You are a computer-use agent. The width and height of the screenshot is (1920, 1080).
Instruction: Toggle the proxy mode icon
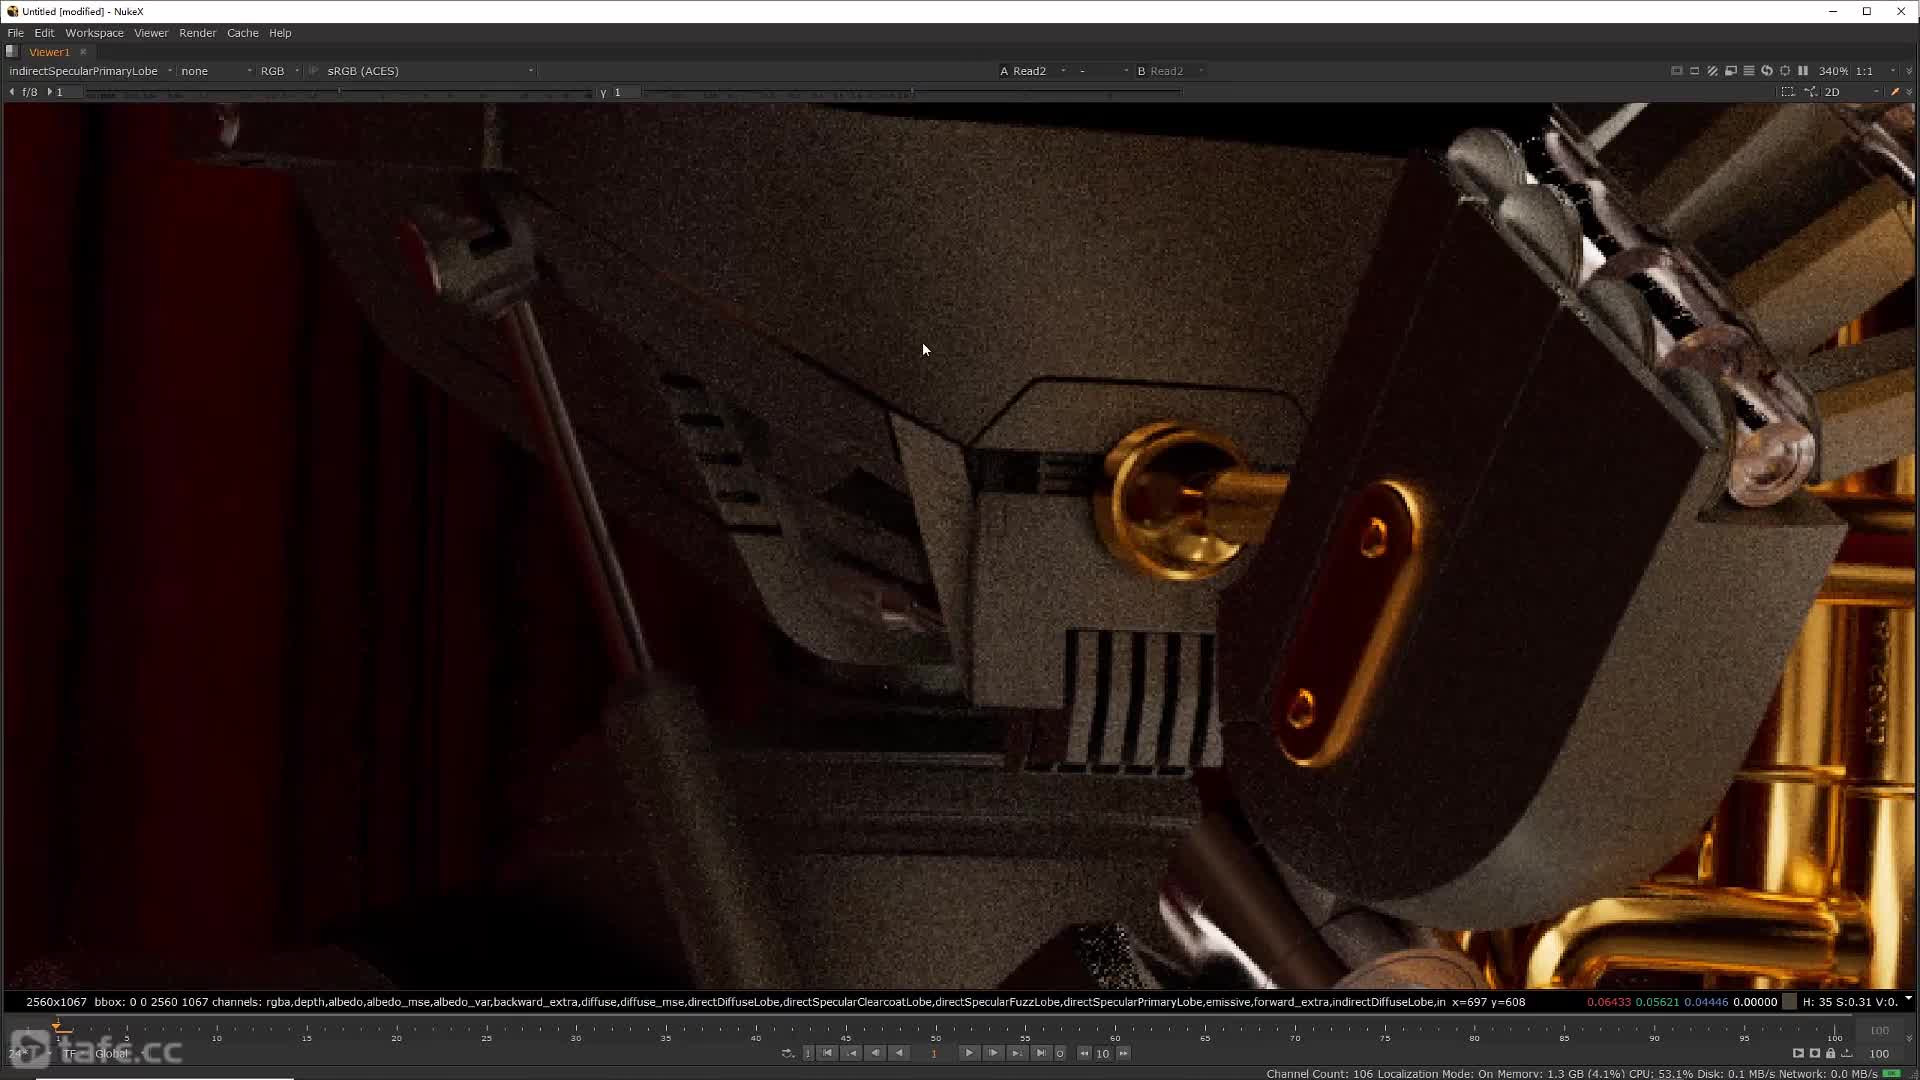point(1695,71)
